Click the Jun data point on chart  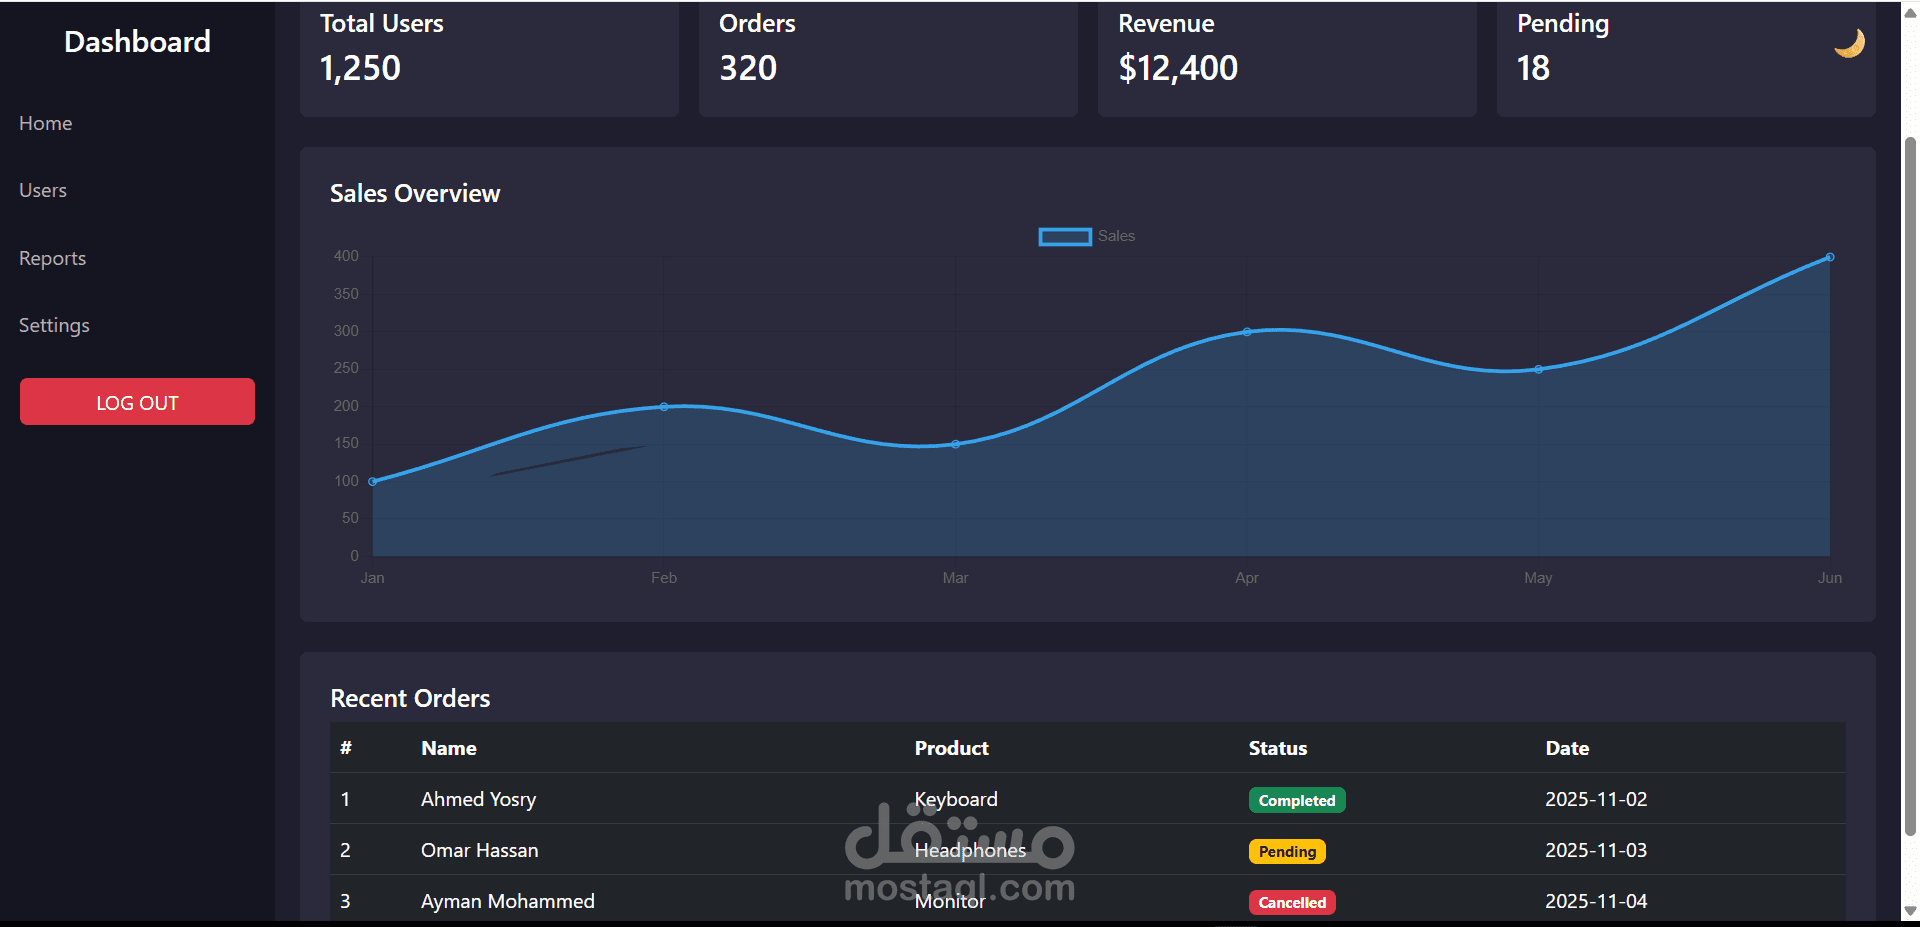coord(1830,257)
